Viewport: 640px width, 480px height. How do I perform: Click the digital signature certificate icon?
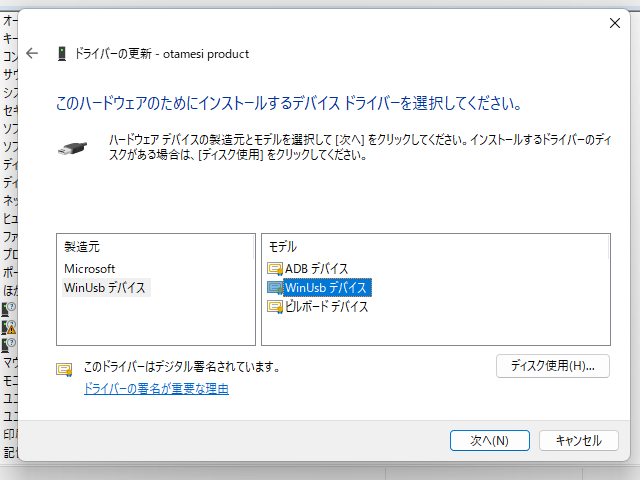tap(65, 368)
